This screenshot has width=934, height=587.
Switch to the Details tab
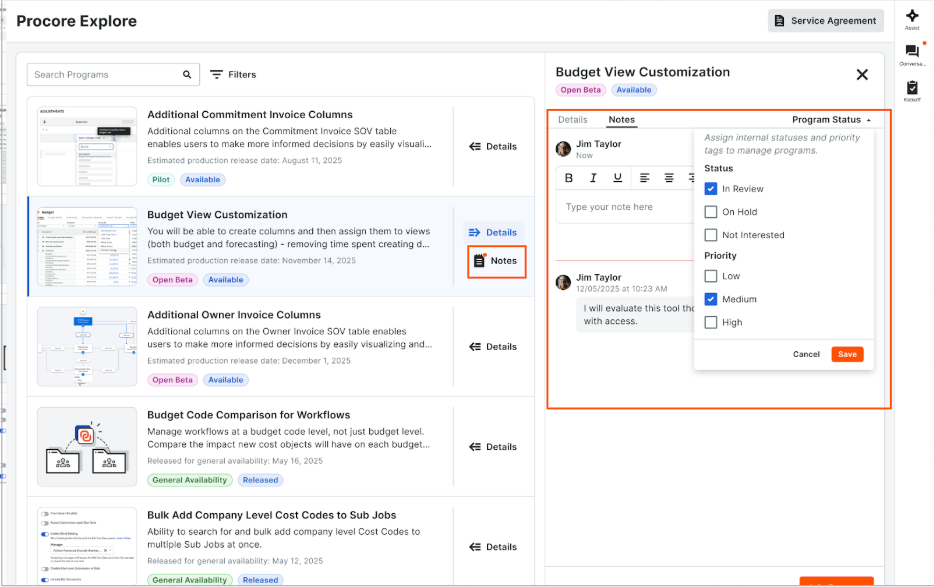coord(572,120)
